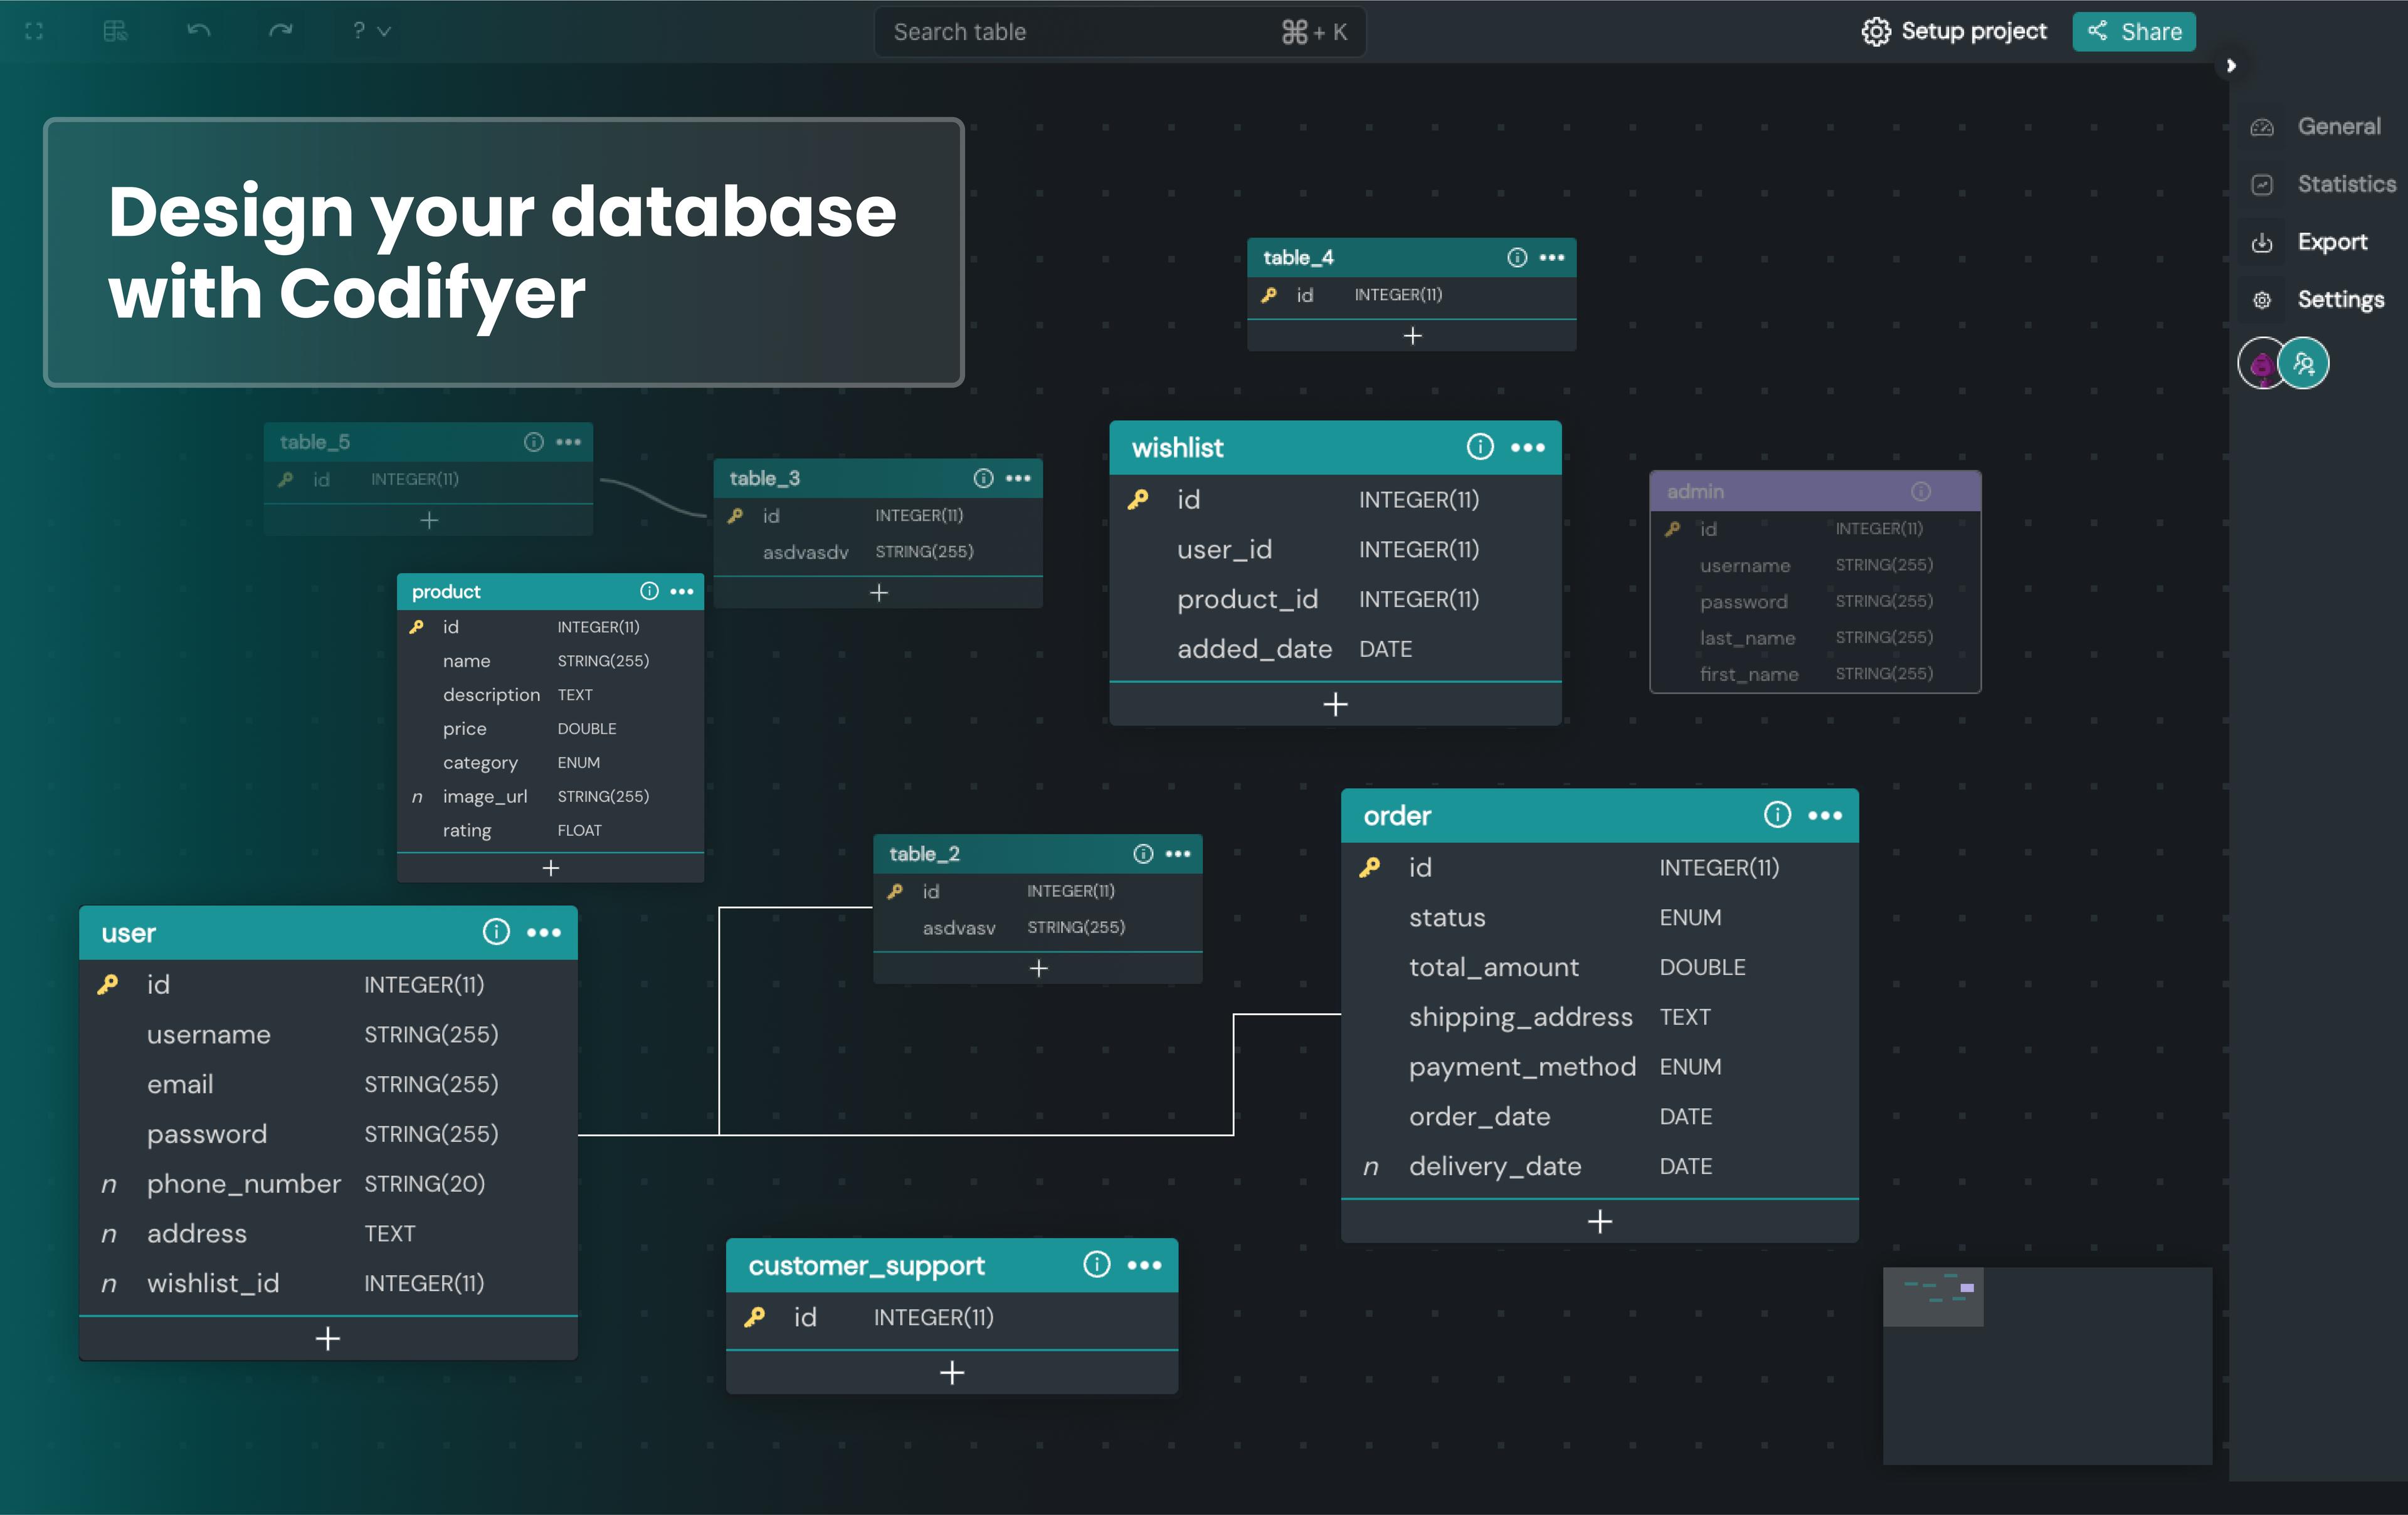The image size is (2408, 1515).
Task: Open info for customer_support table
Action: (x=1097, y=1265)
